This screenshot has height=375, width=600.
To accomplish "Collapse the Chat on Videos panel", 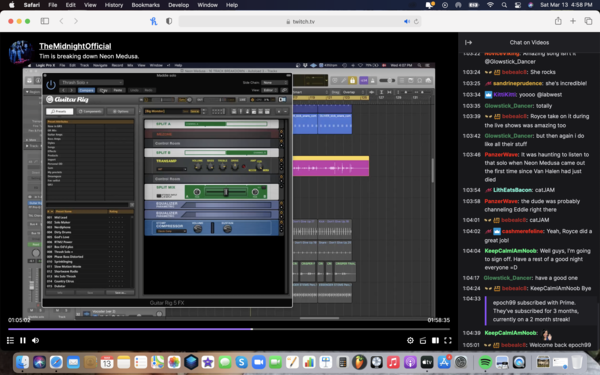I will [468, 42].
